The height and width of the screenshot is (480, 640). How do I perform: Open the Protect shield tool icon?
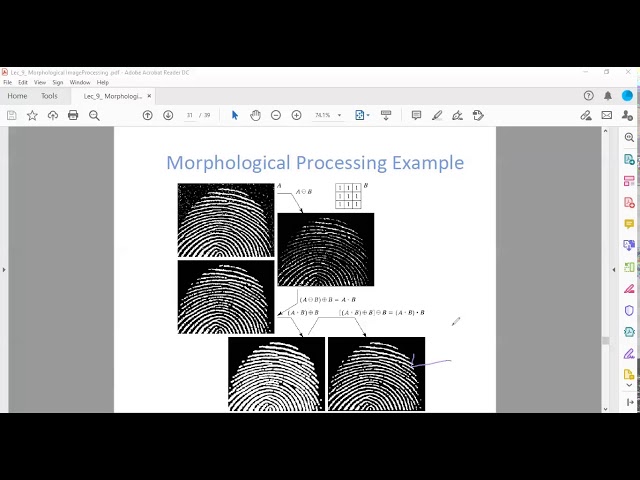(629, 310)
